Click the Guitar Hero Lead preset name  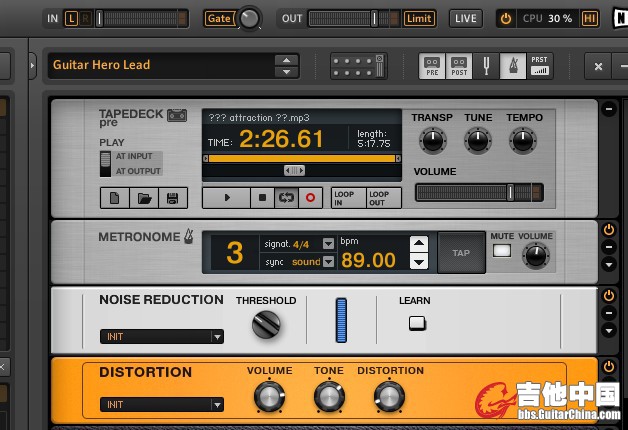[102, 65]
